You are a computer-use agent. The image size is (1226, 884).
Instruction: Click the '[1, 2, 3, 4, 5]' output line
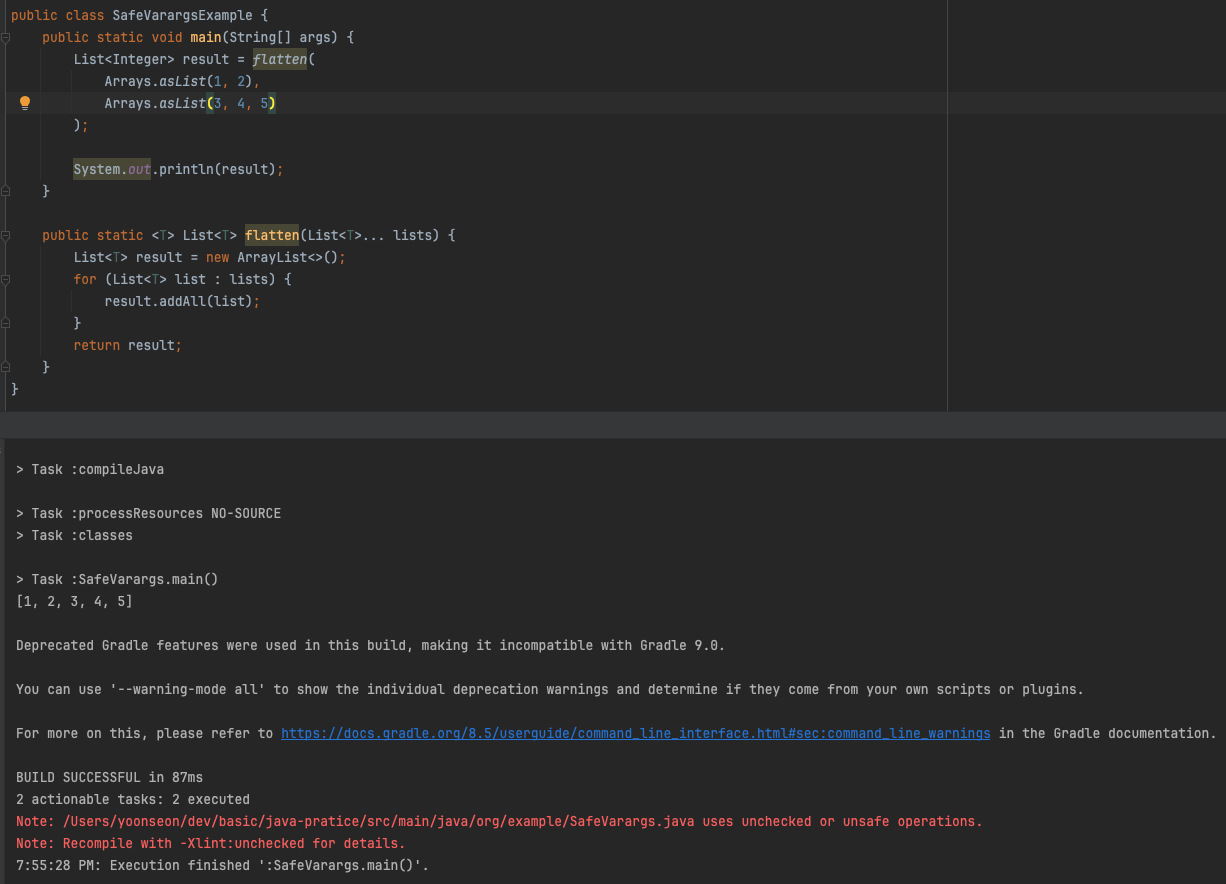(74, 601)
